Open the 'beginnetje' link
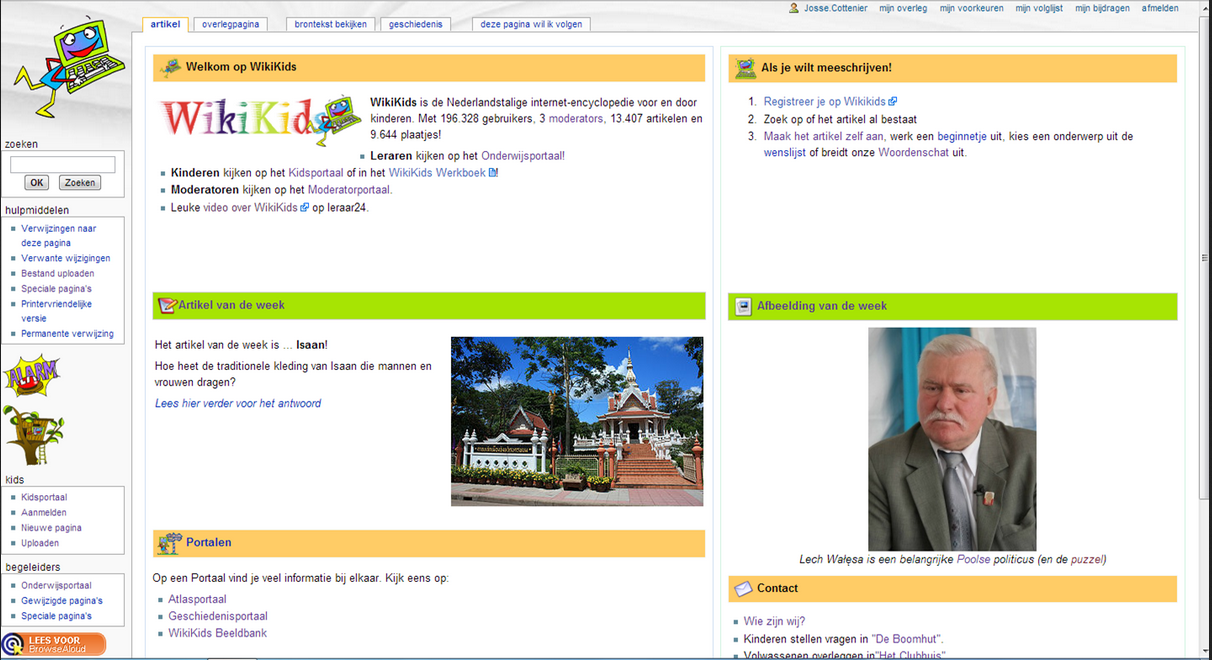The image size is (1212, 660). [x=961, y=136]
